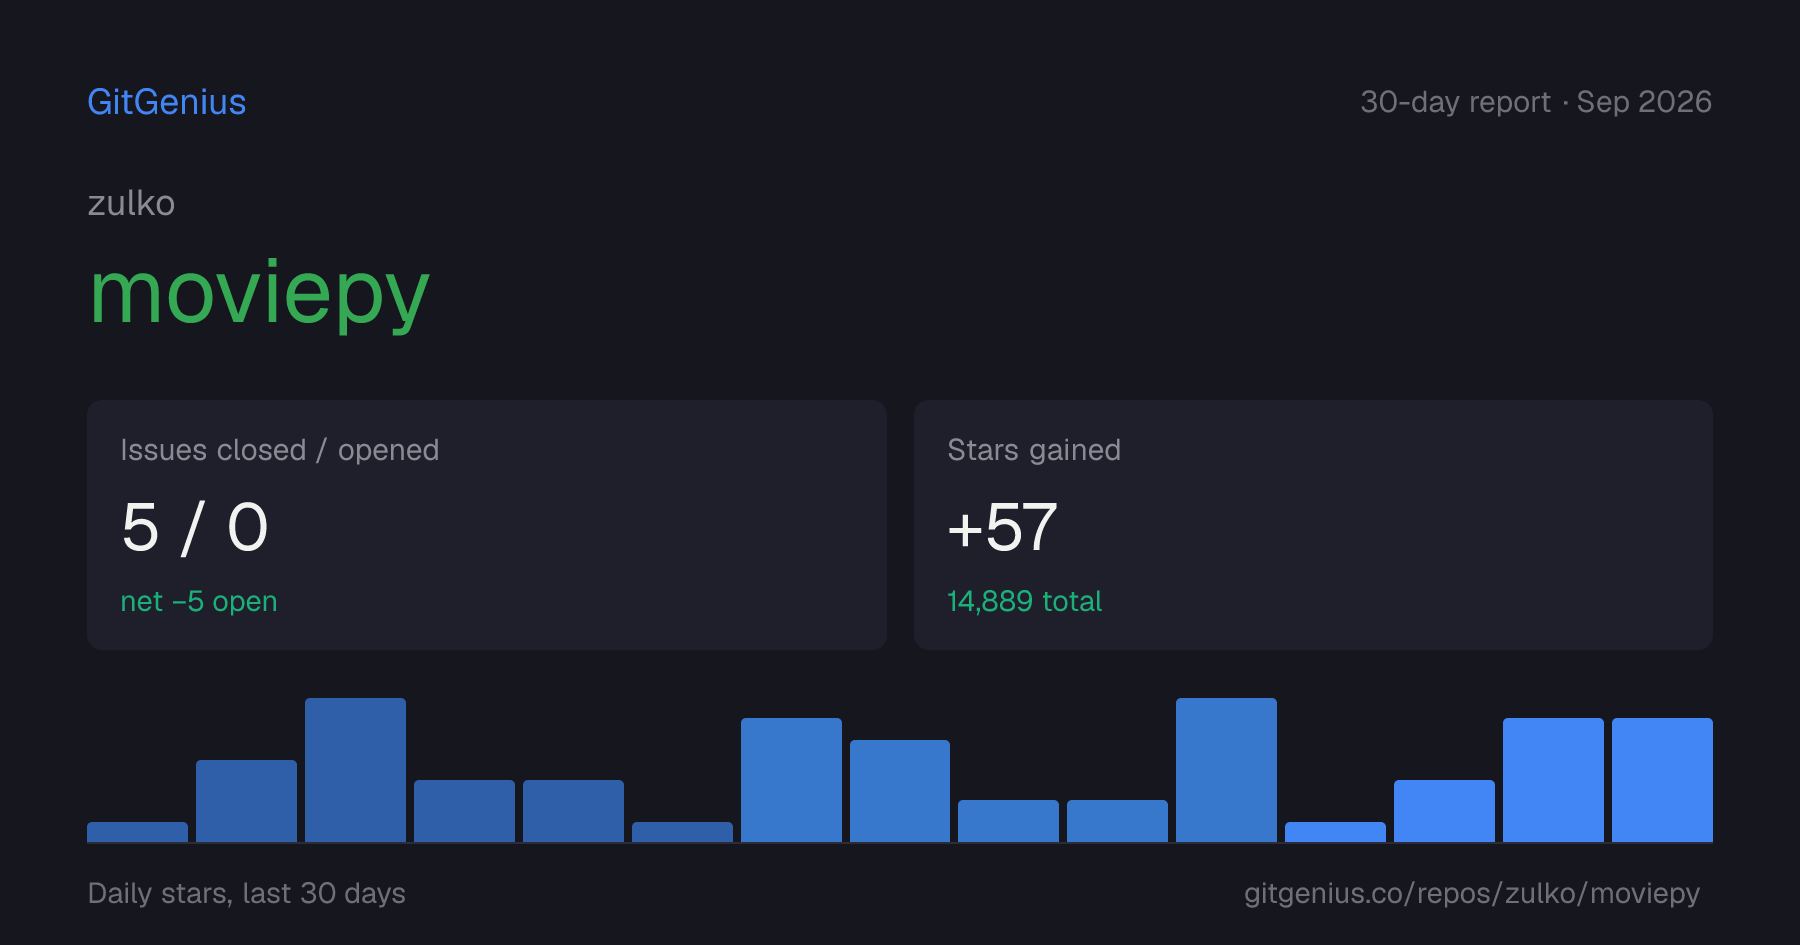Click the last bar of the daily stars chart

coord(1662,780)
